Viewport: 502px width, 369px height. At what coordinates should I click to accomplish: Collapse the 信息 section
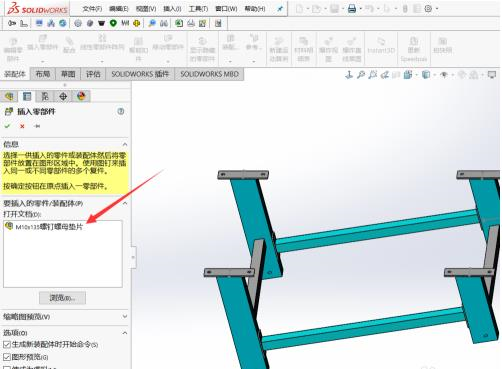pos(125,144)
